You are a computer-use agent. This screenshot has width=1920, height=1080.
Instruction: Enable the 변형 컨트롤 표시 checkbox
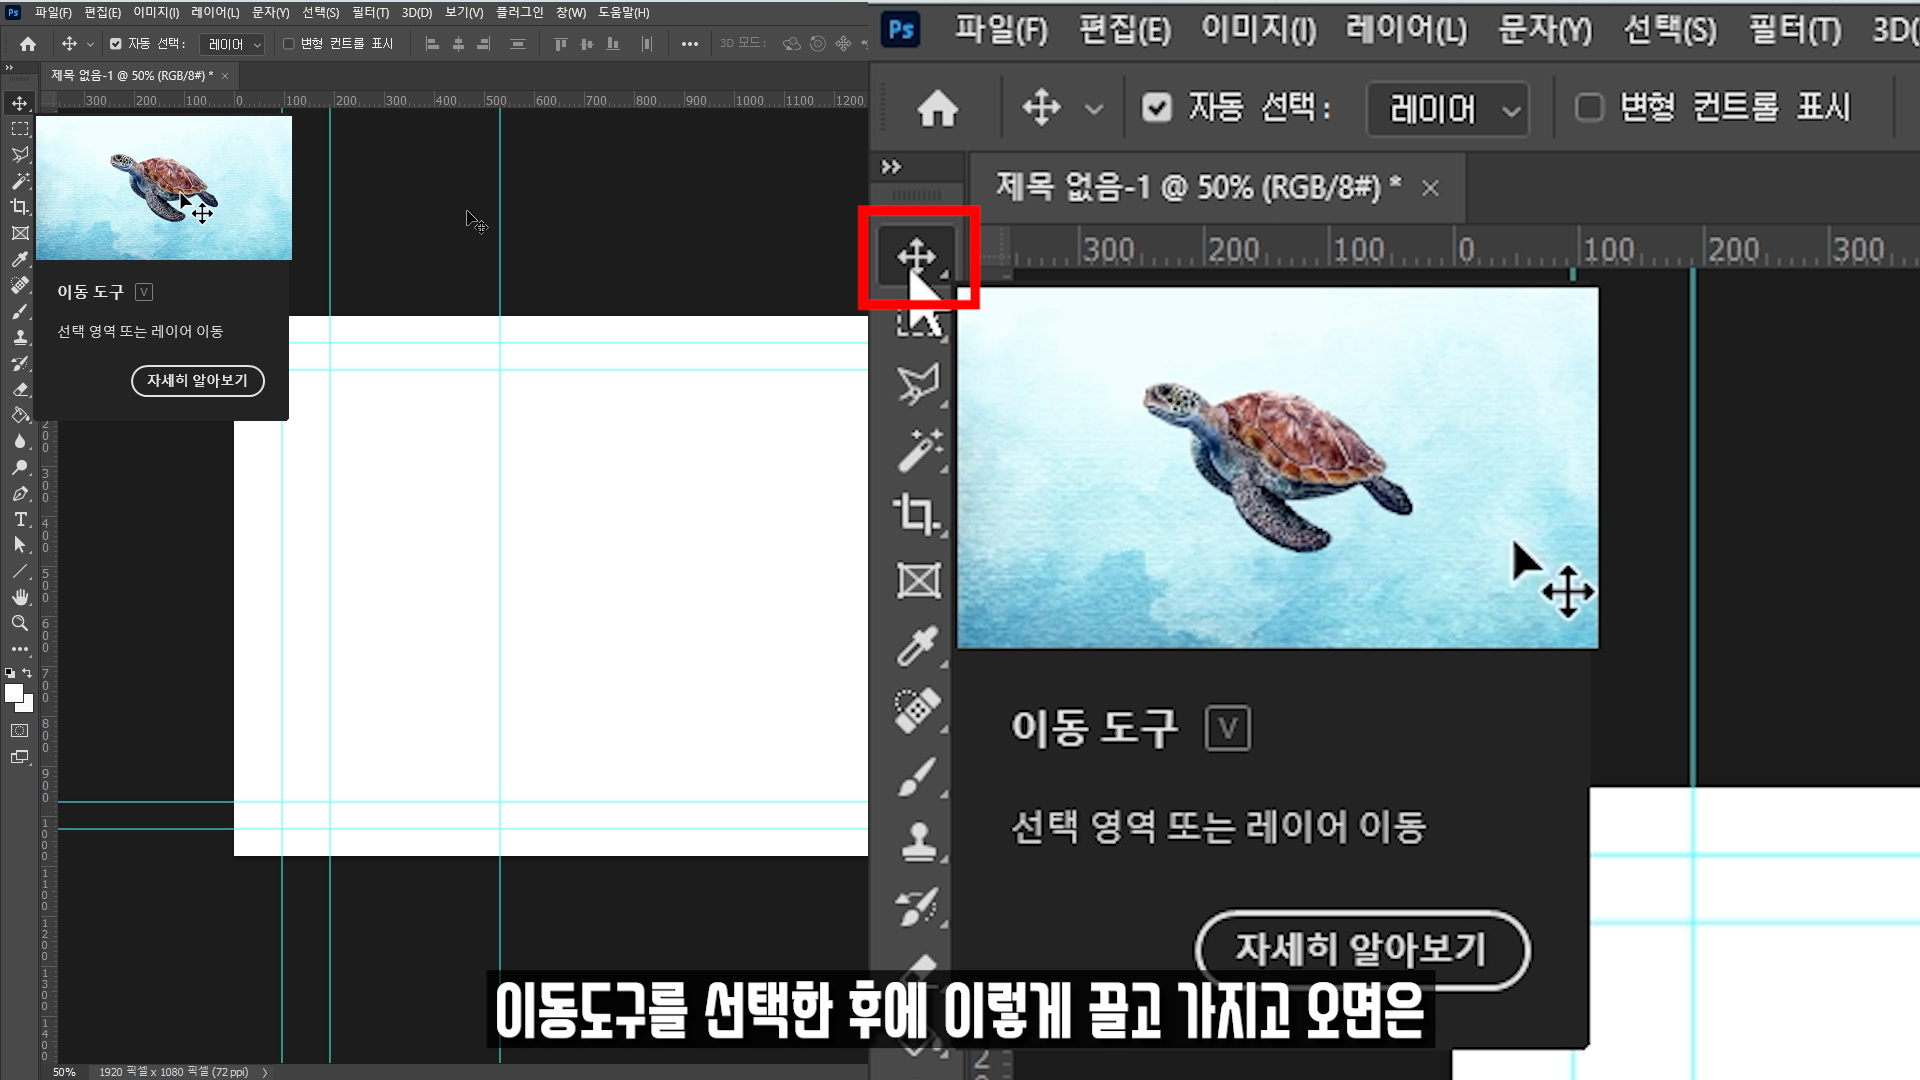point(289,44)
